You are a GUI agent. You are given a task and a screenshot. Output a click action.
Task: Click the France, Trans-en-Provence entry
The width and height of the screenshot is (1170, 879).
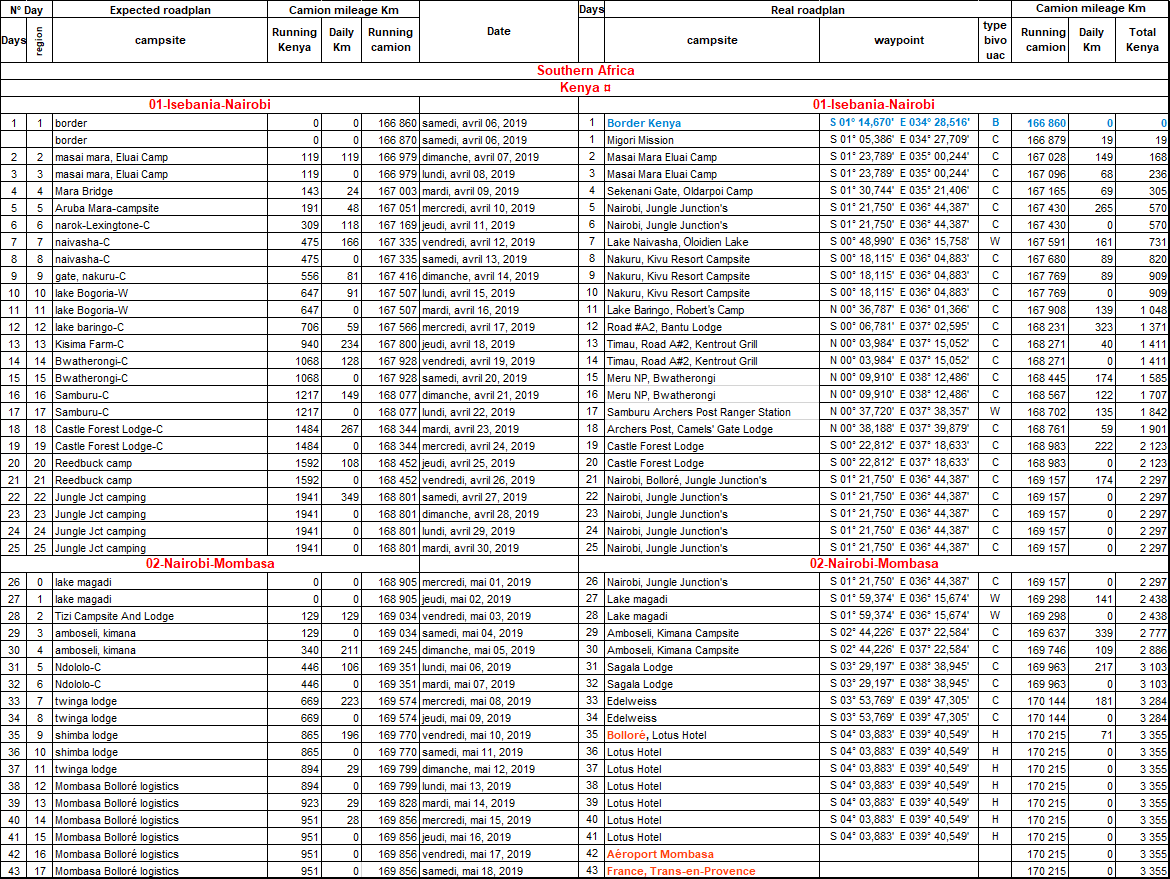pos(680,871)
